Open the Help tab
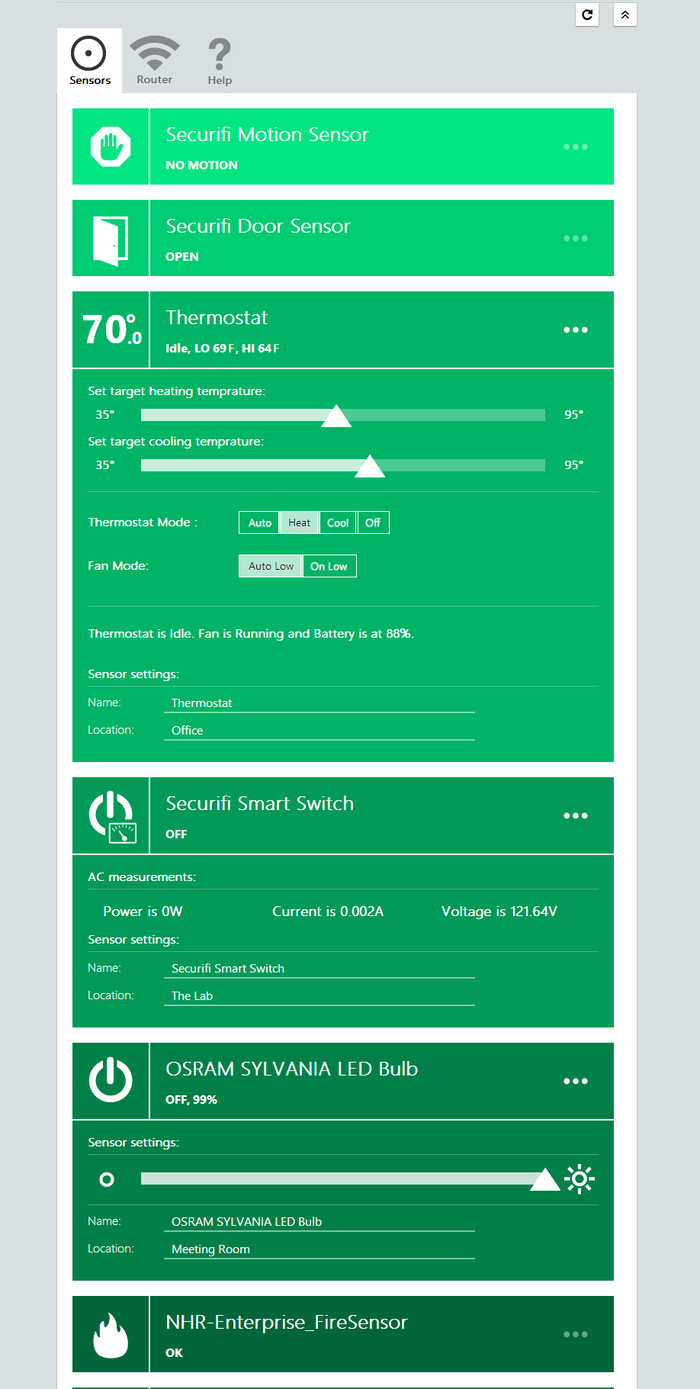700x1389 pixels. pyautogui.click(x=220, y=60)
